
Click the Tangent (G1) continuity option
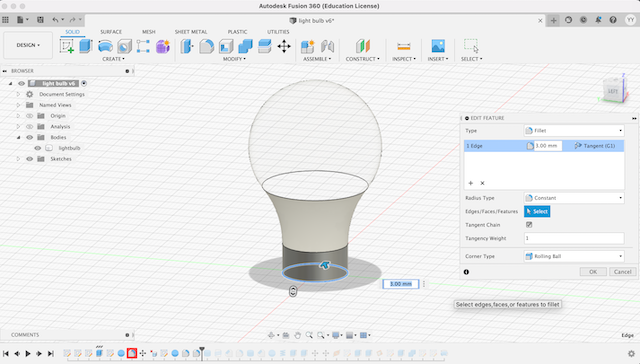[x=595, y=146]
